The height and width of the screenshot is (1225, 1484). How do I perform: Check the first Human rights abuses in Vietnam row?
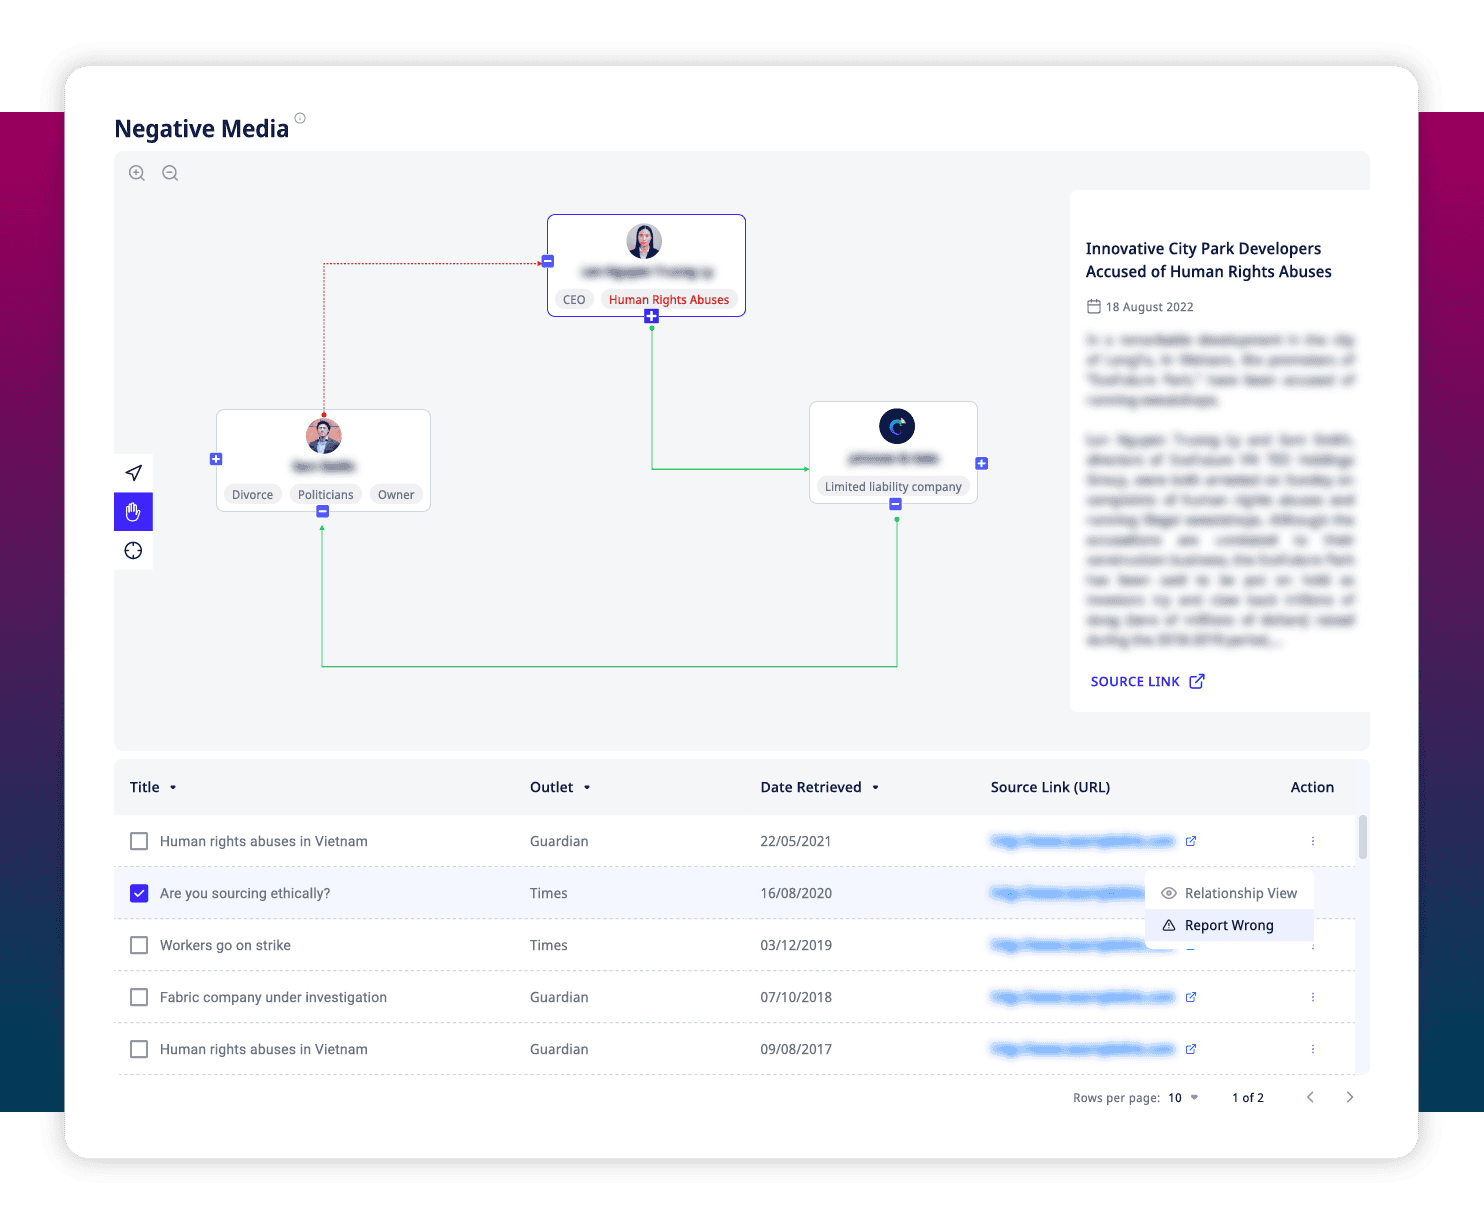point(139,841)
